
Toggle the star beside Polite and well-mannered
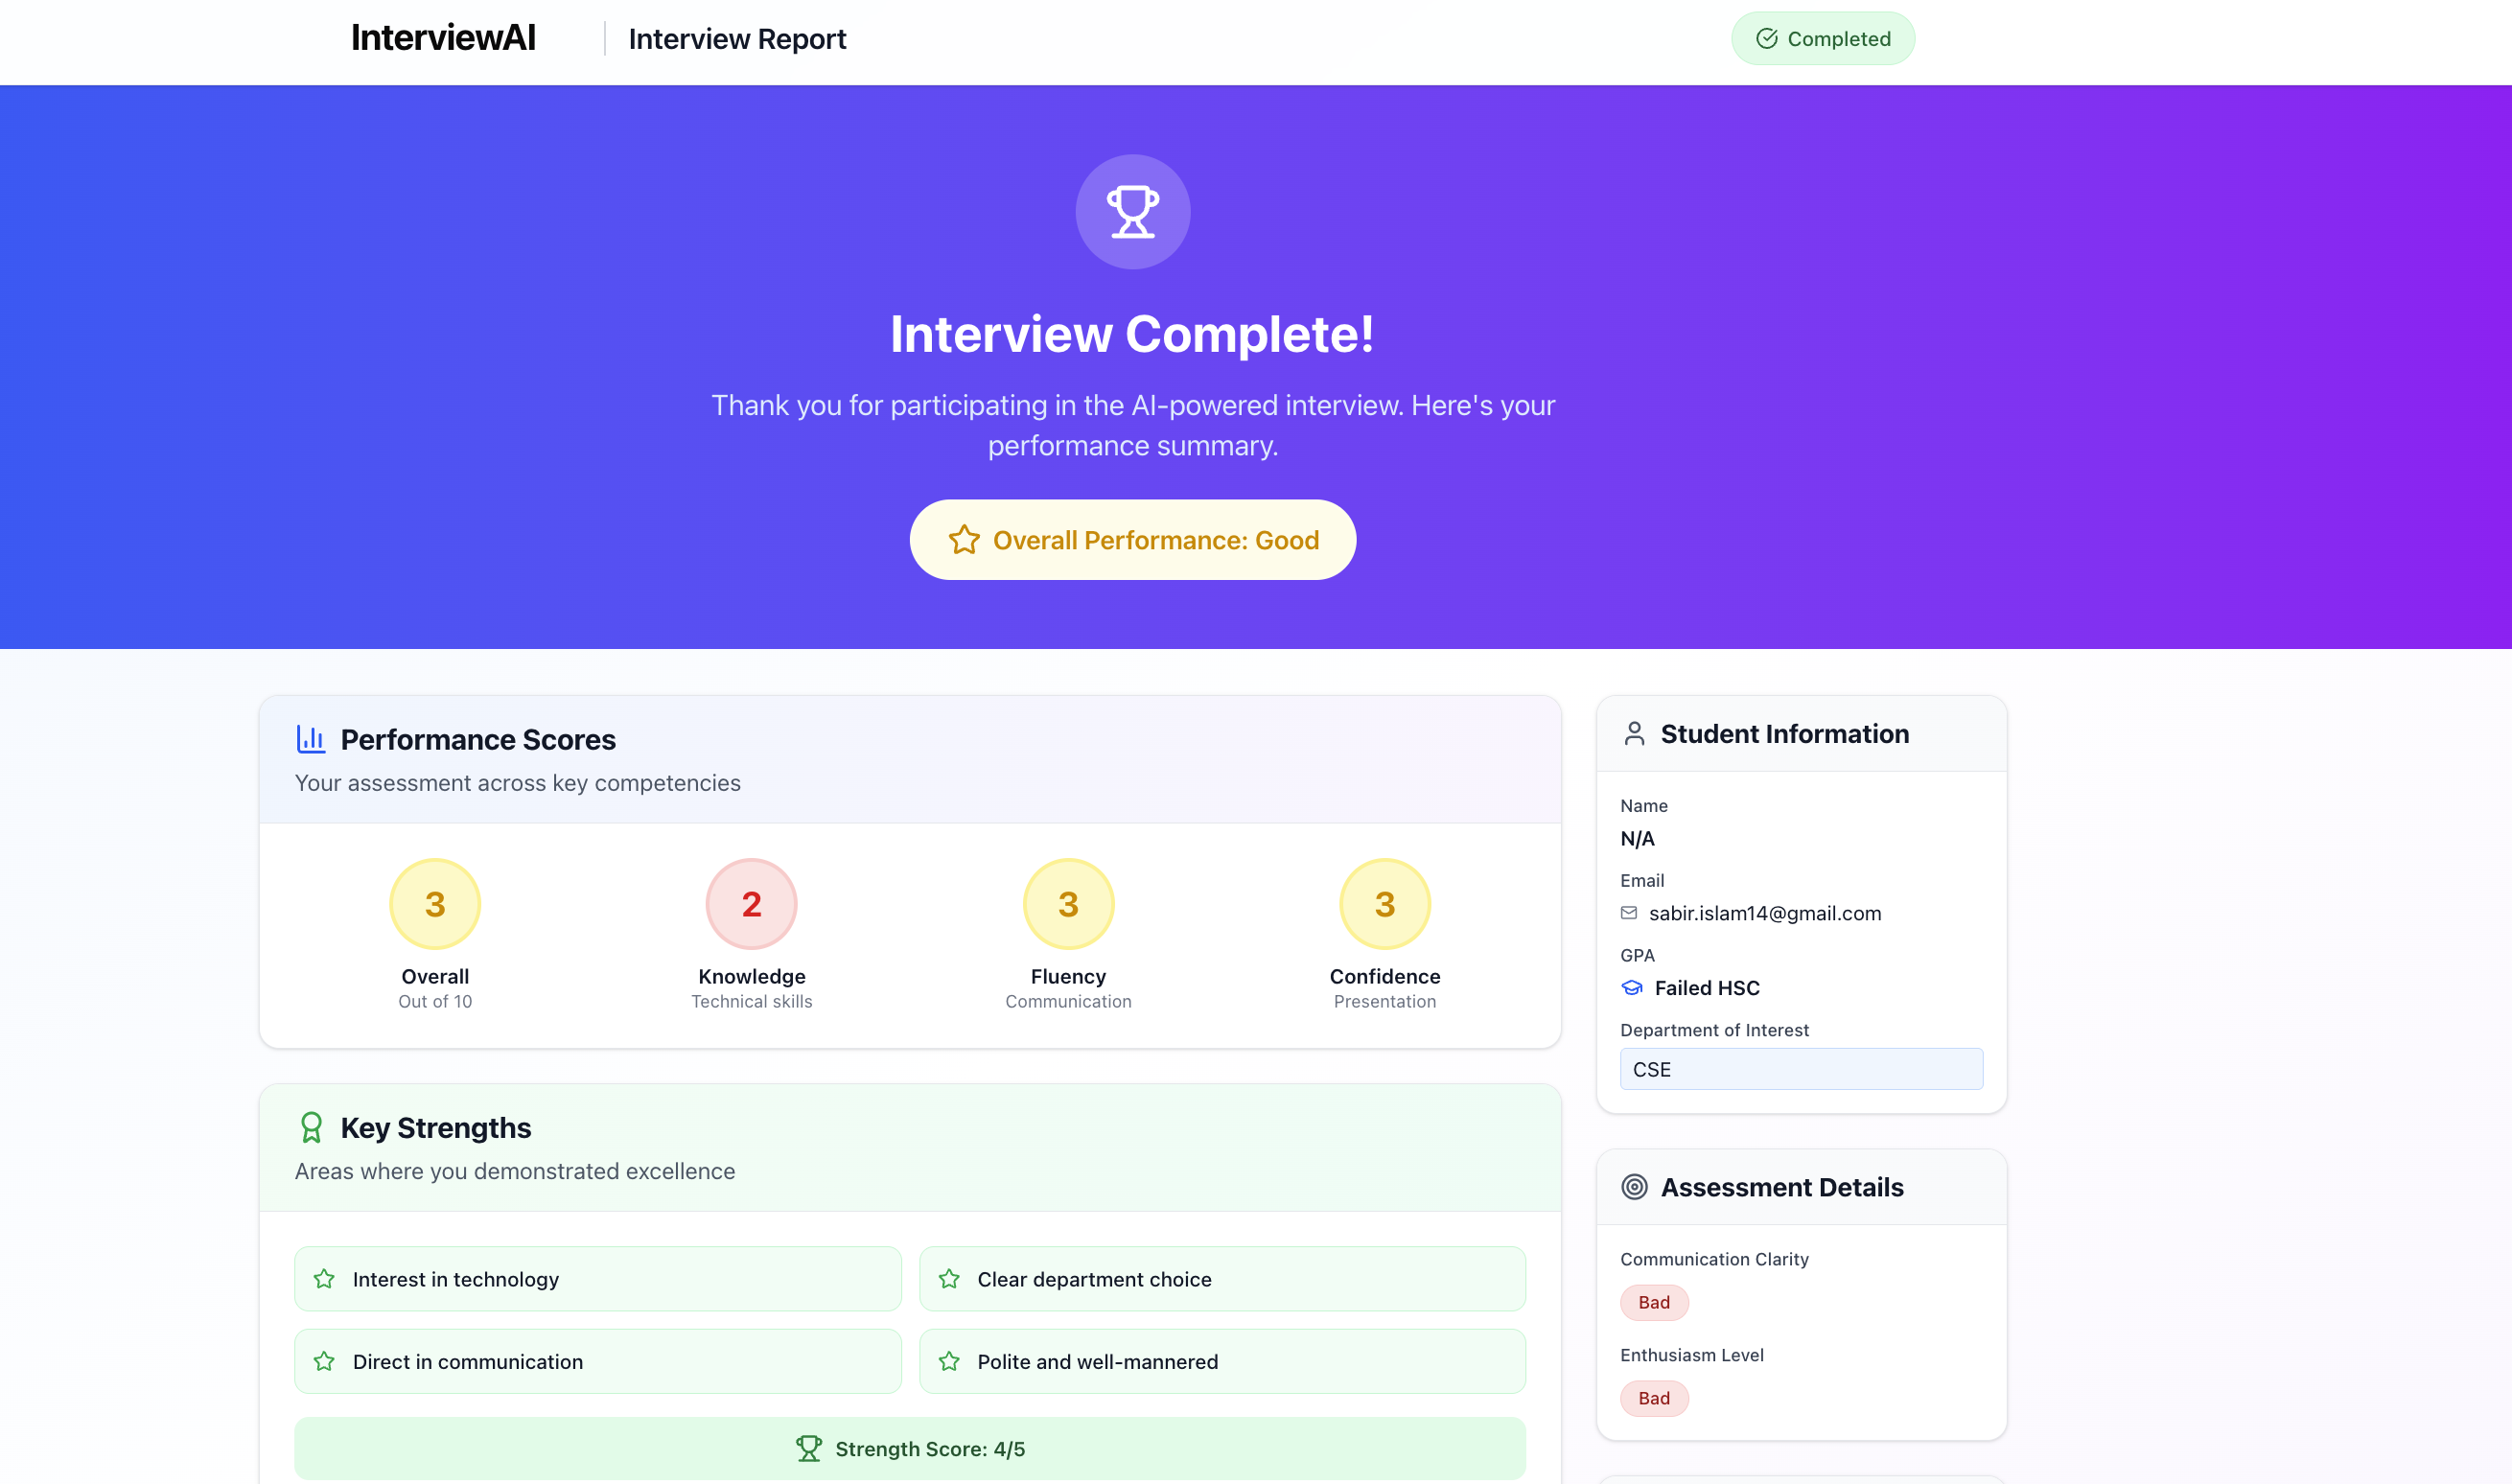coord(947,1361)
